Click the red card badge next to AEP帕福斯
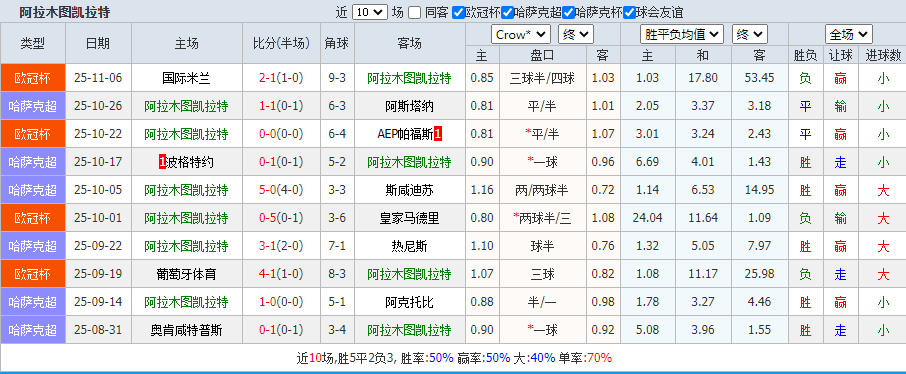This screenshot has width=906, height=374. pos(439,134)
